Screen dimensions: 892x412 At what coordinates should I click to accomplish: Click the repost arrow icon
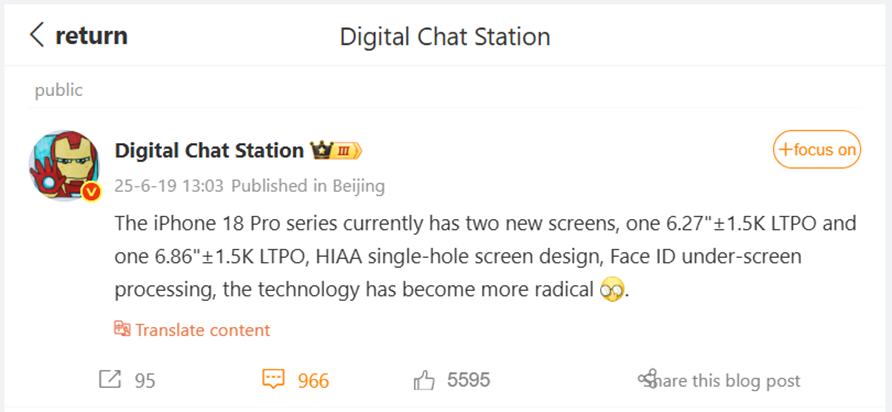point(109,380)
